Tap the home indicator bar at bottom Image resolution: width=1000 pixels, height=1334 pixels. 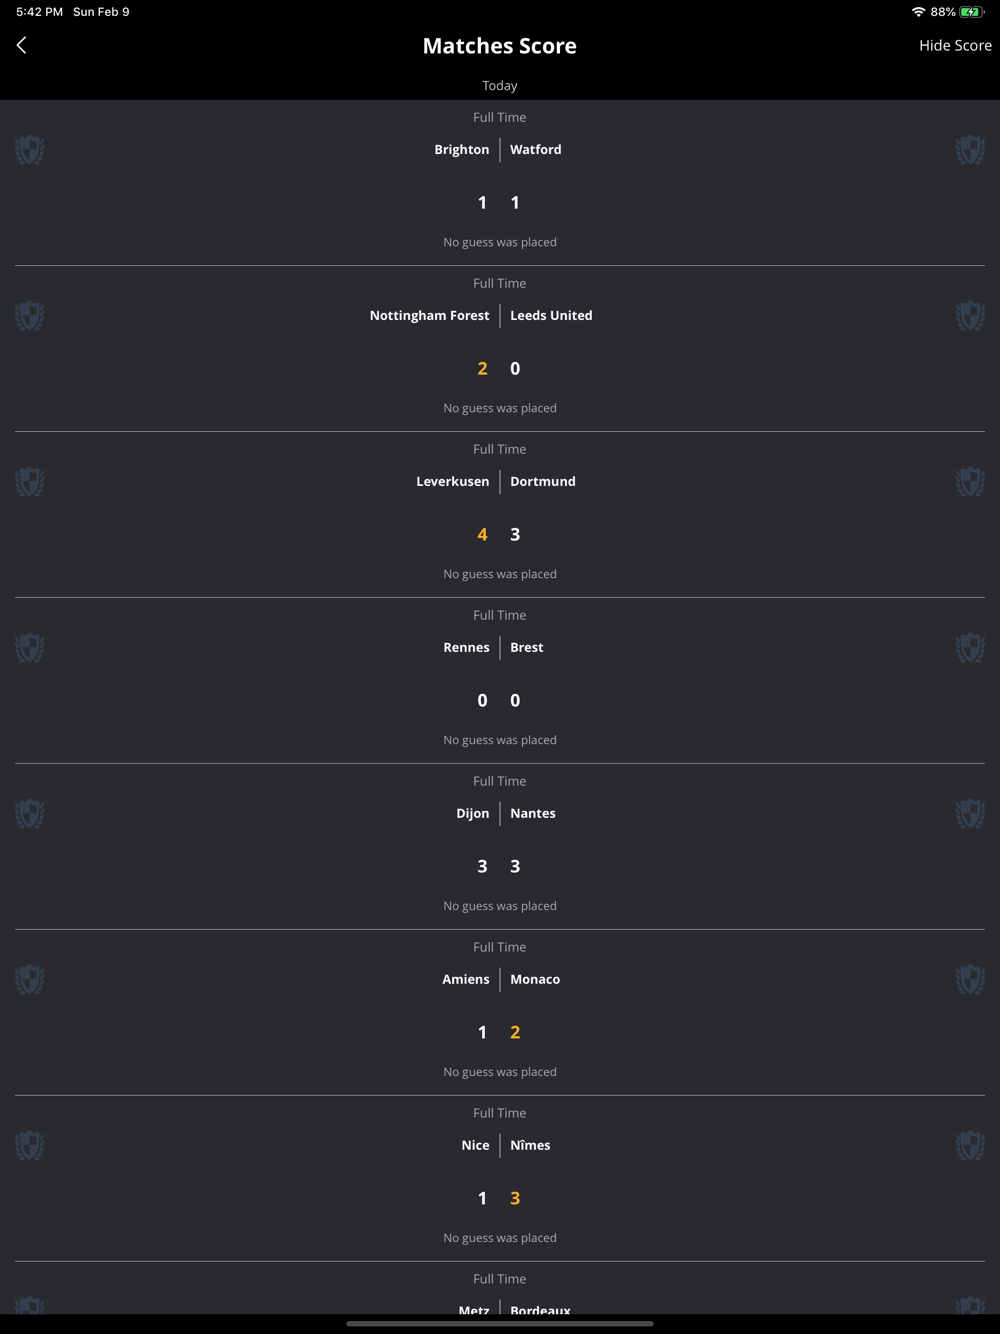point(500,1323)
